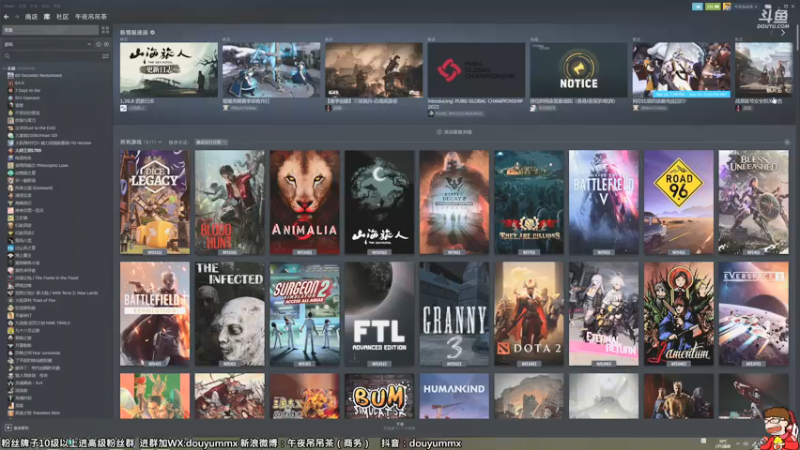
Task: Collapse the all-games section chevron icon
Action: pos(787,142)
